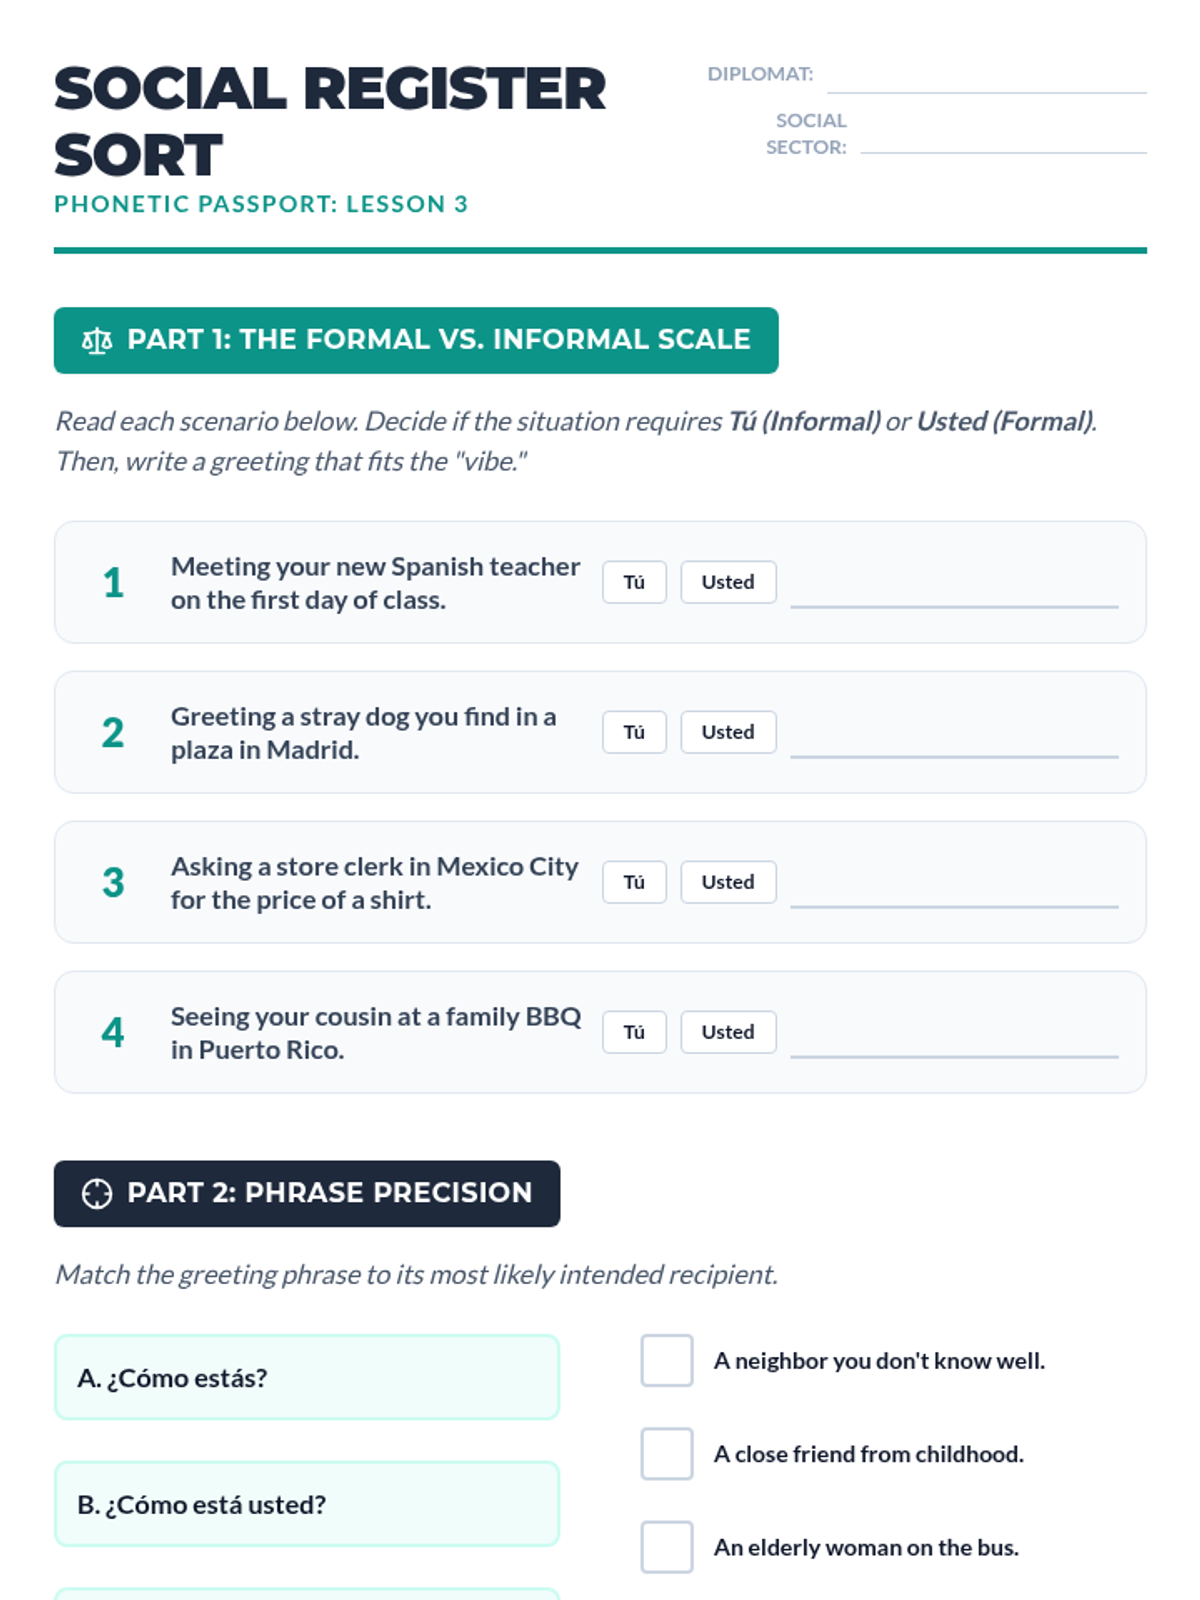Check the box for neighbor you don't know well

[x=667, y=1360]
